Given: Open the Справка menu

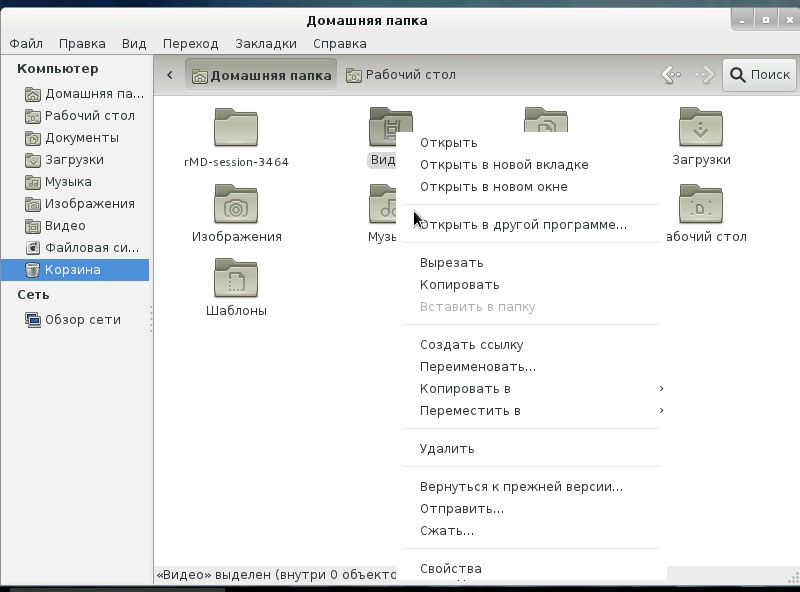Looking at the screenshot, I should (340, 43).
